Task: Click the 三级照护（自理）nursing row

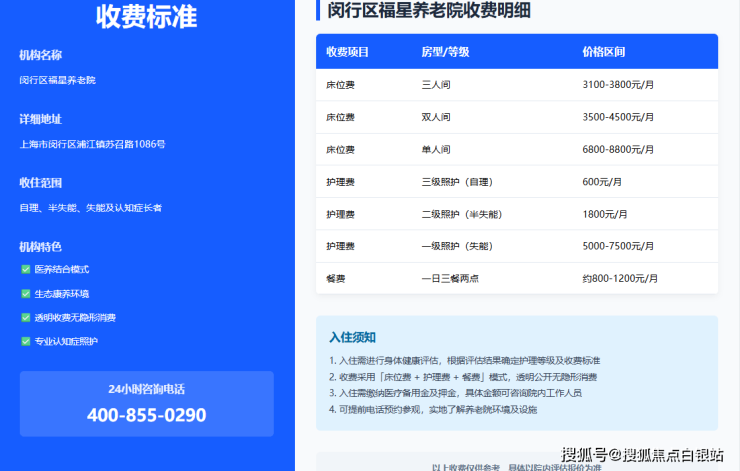Action: (x=517, y=182)
